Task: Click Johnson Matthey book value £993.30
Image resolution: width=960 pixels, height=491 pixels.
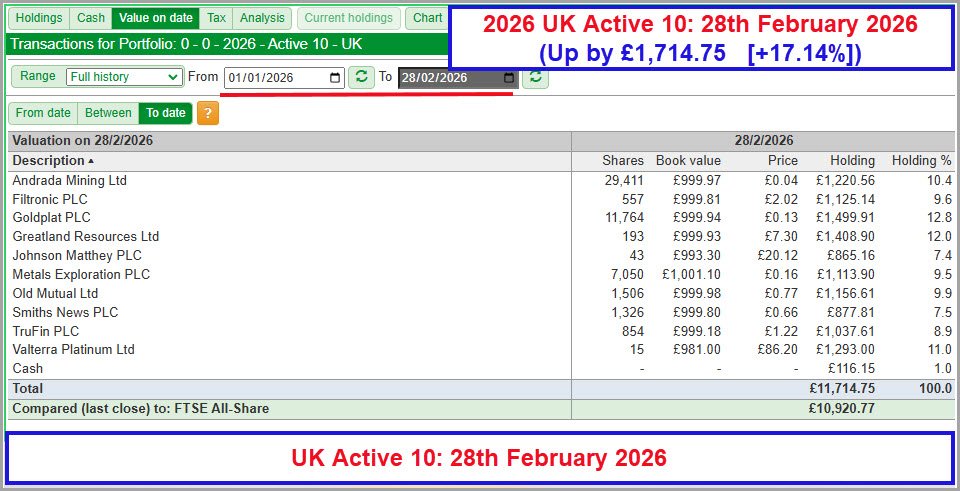Action: click(697, 255)
